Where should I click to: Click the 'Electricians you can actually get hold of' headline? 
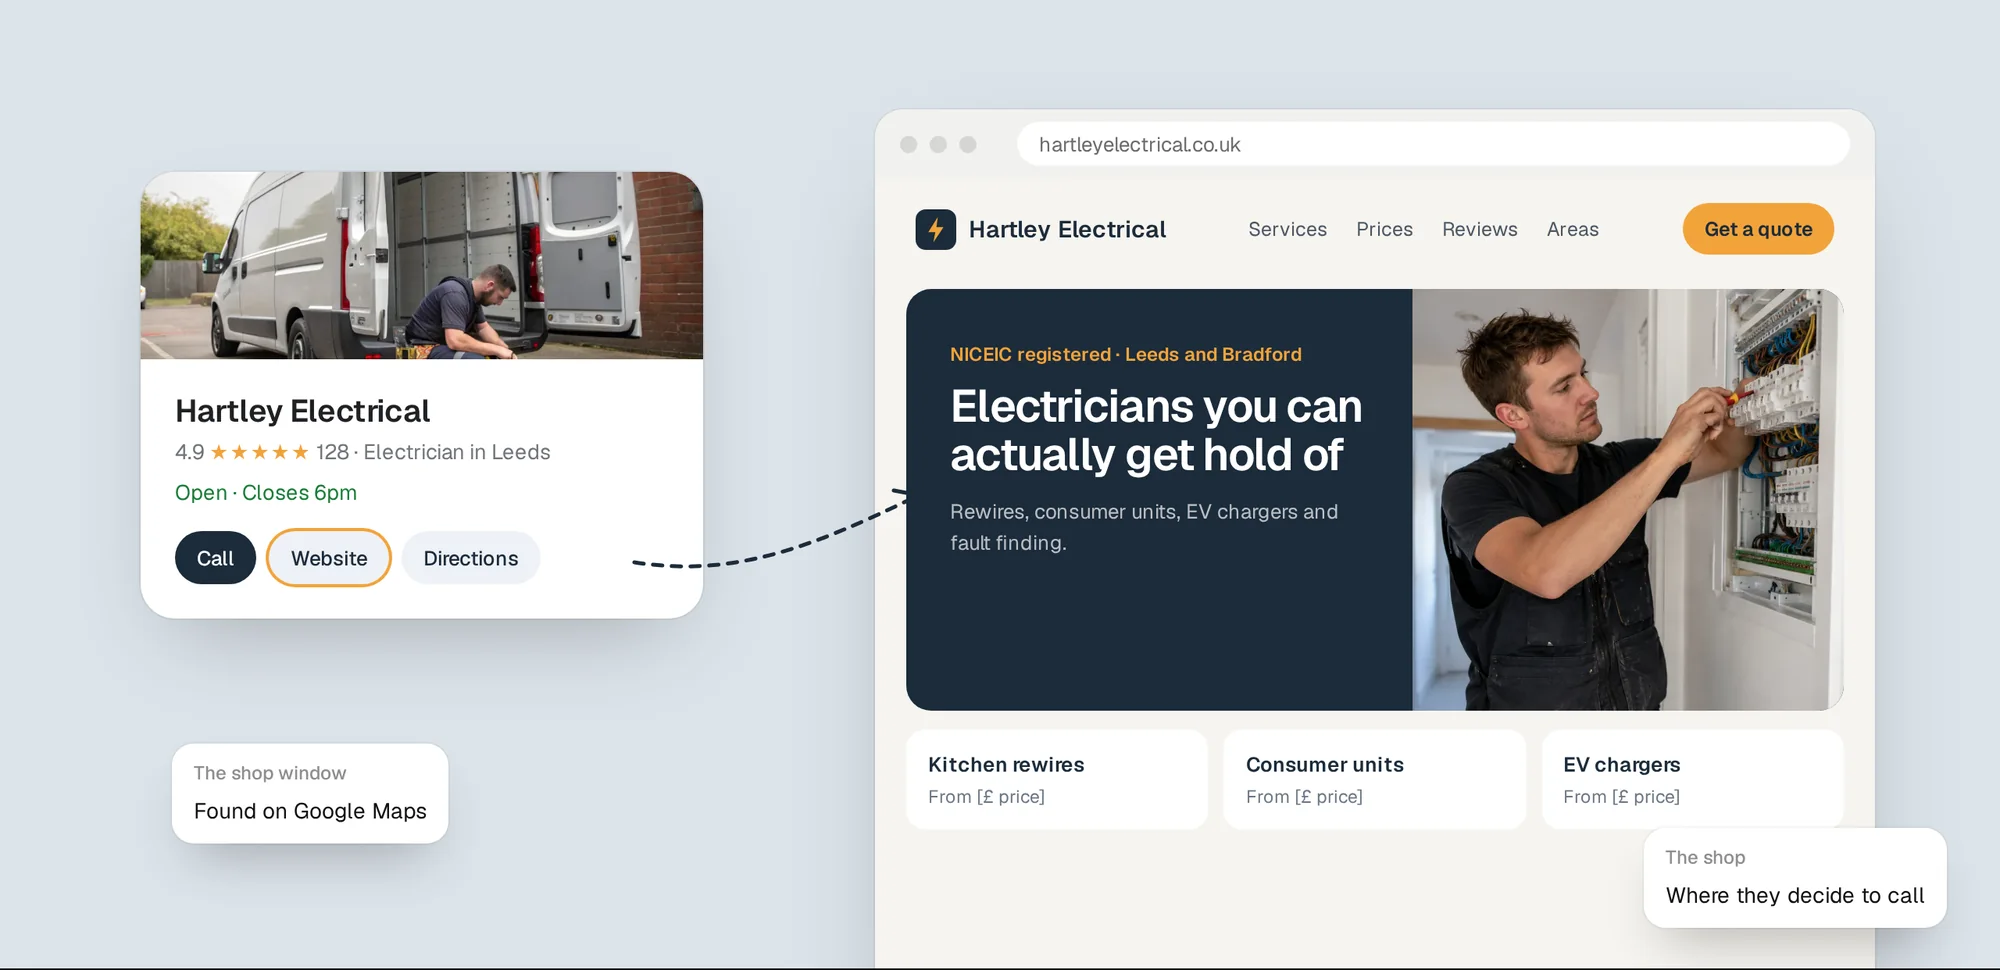1156,430
